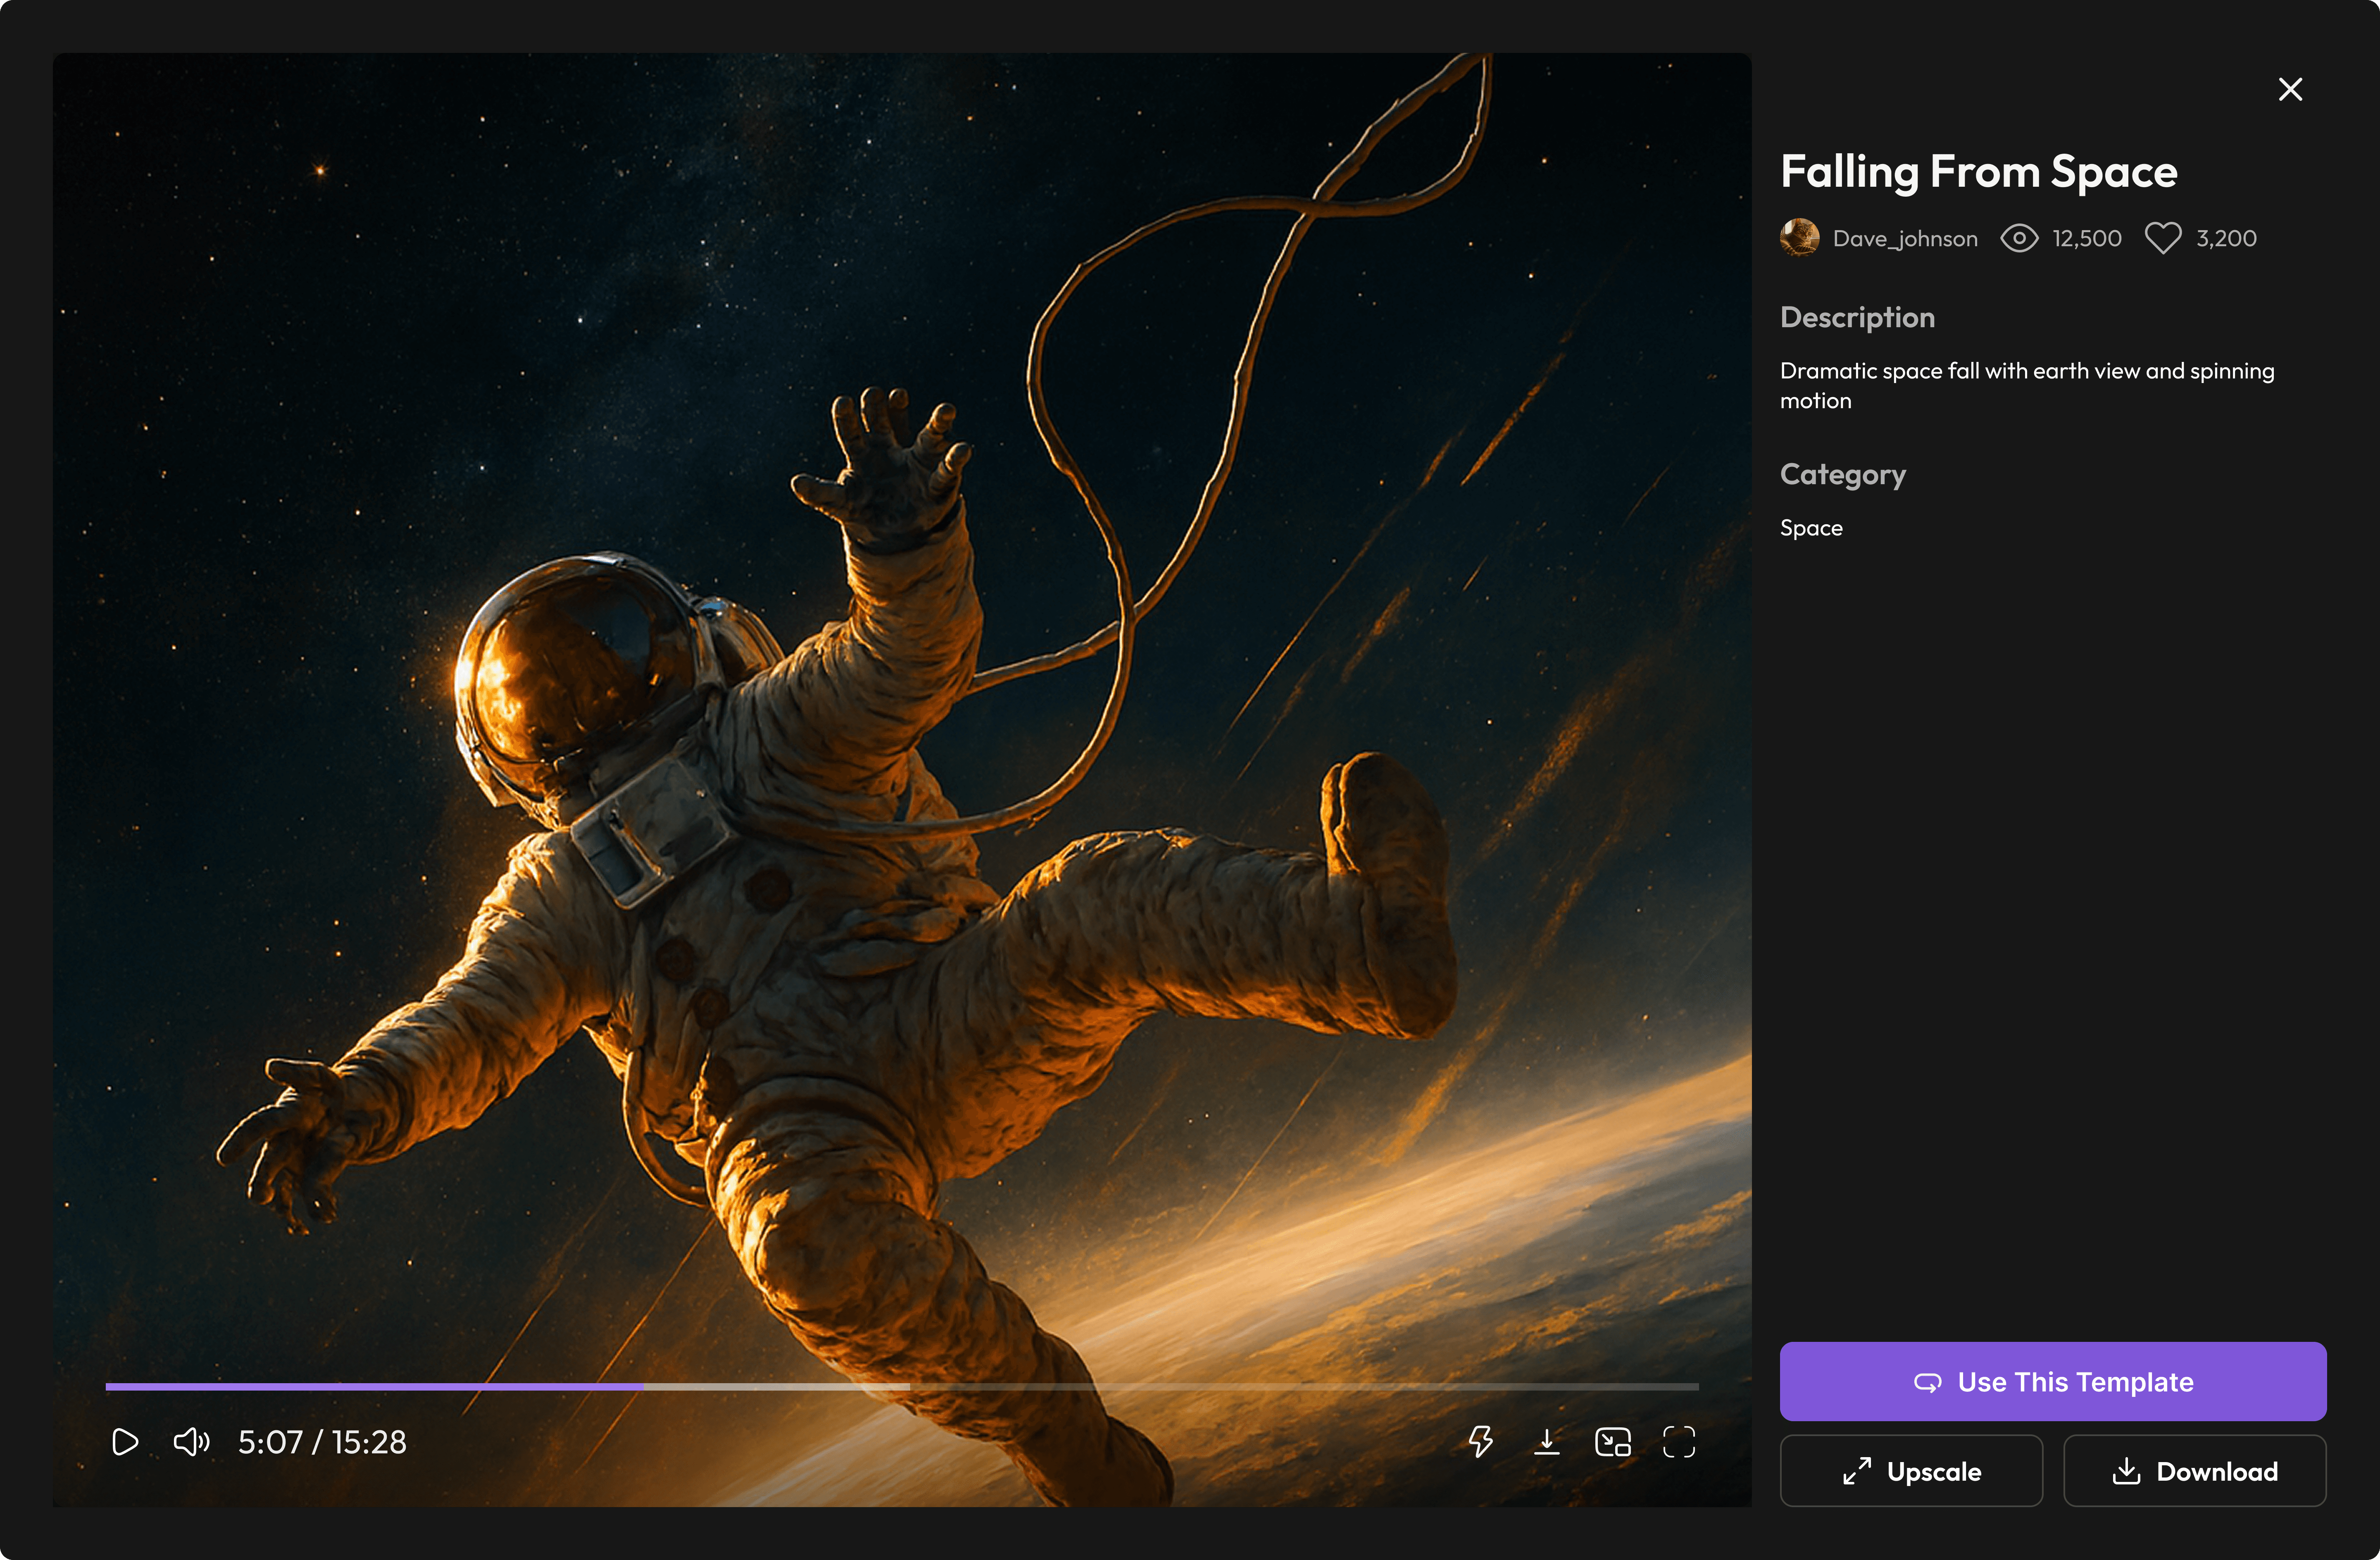
Task: Open Dave_johnson's profile avatar
Action: pyautogui.click(x=1800, y=238)
